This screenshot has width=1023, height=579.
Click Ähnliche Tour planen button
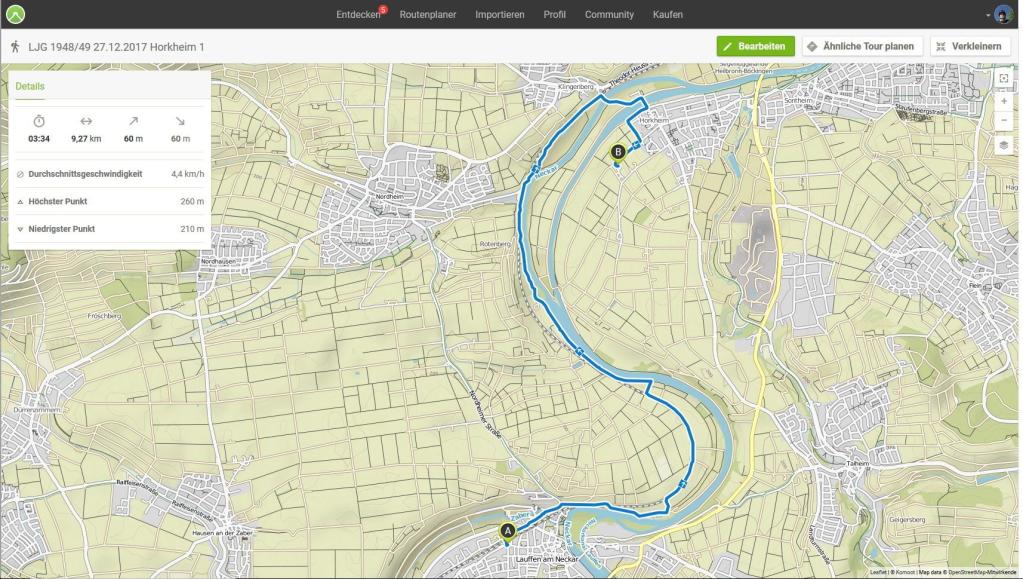coord(862,46)
